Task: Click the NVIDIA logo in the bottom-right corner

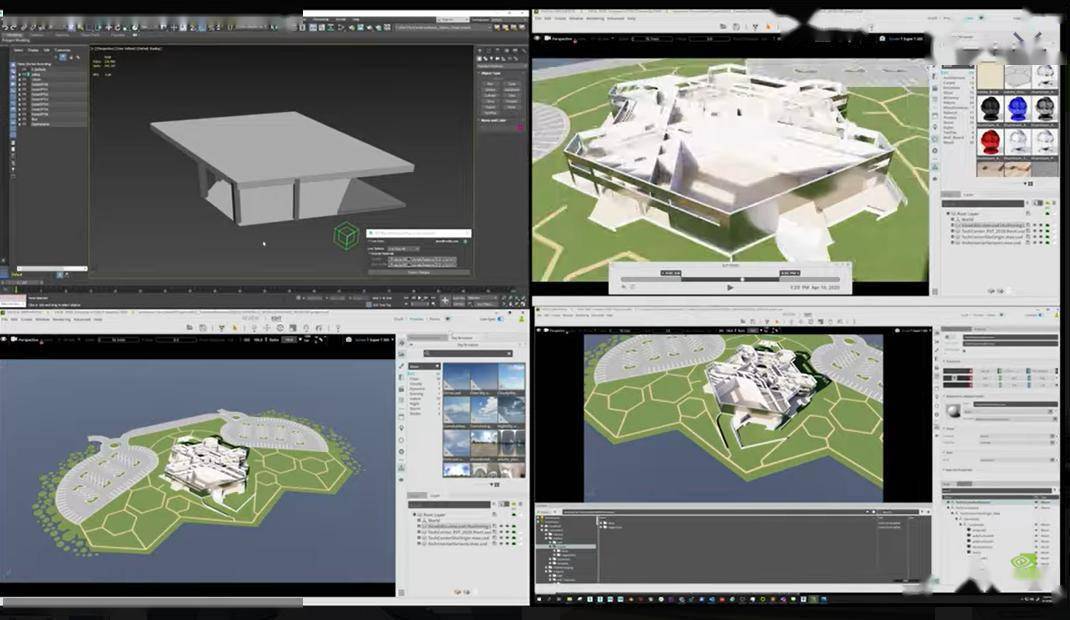Action: [1023, 562]
